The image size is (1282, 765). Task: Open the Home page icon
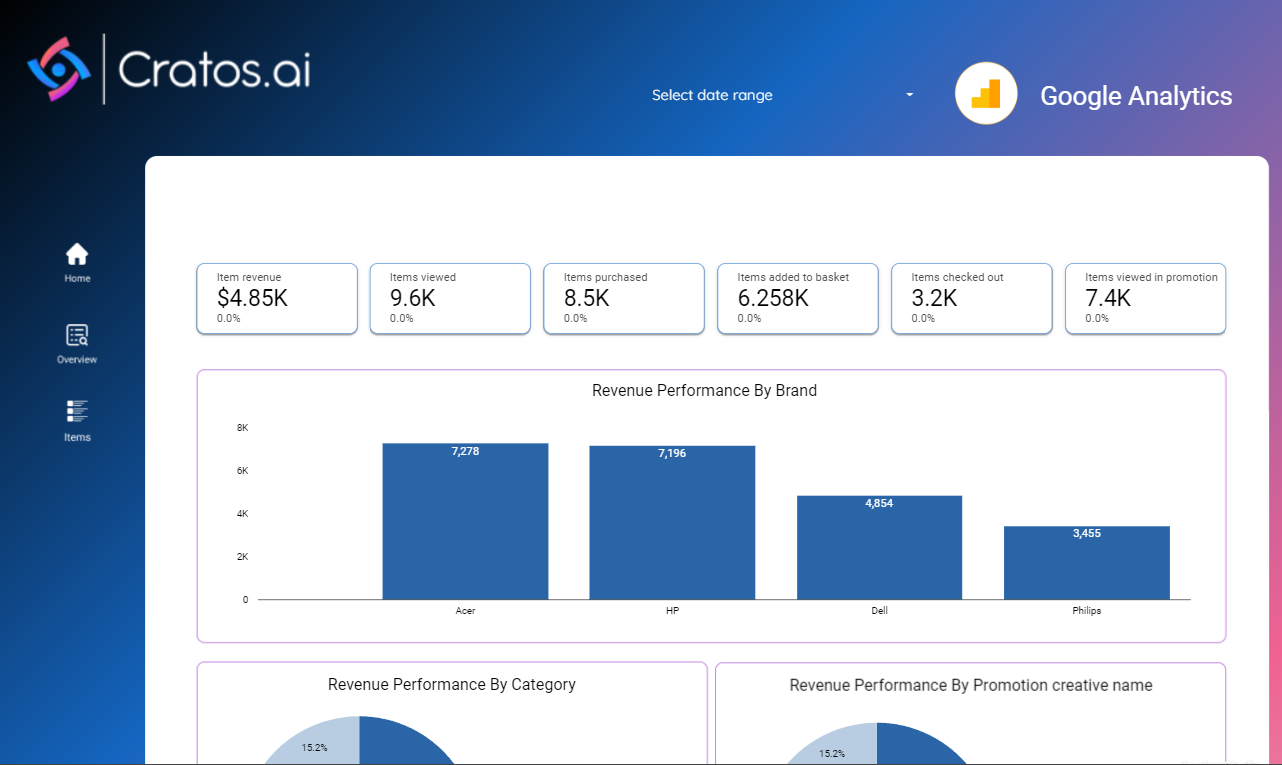click(x=77, y=254)
